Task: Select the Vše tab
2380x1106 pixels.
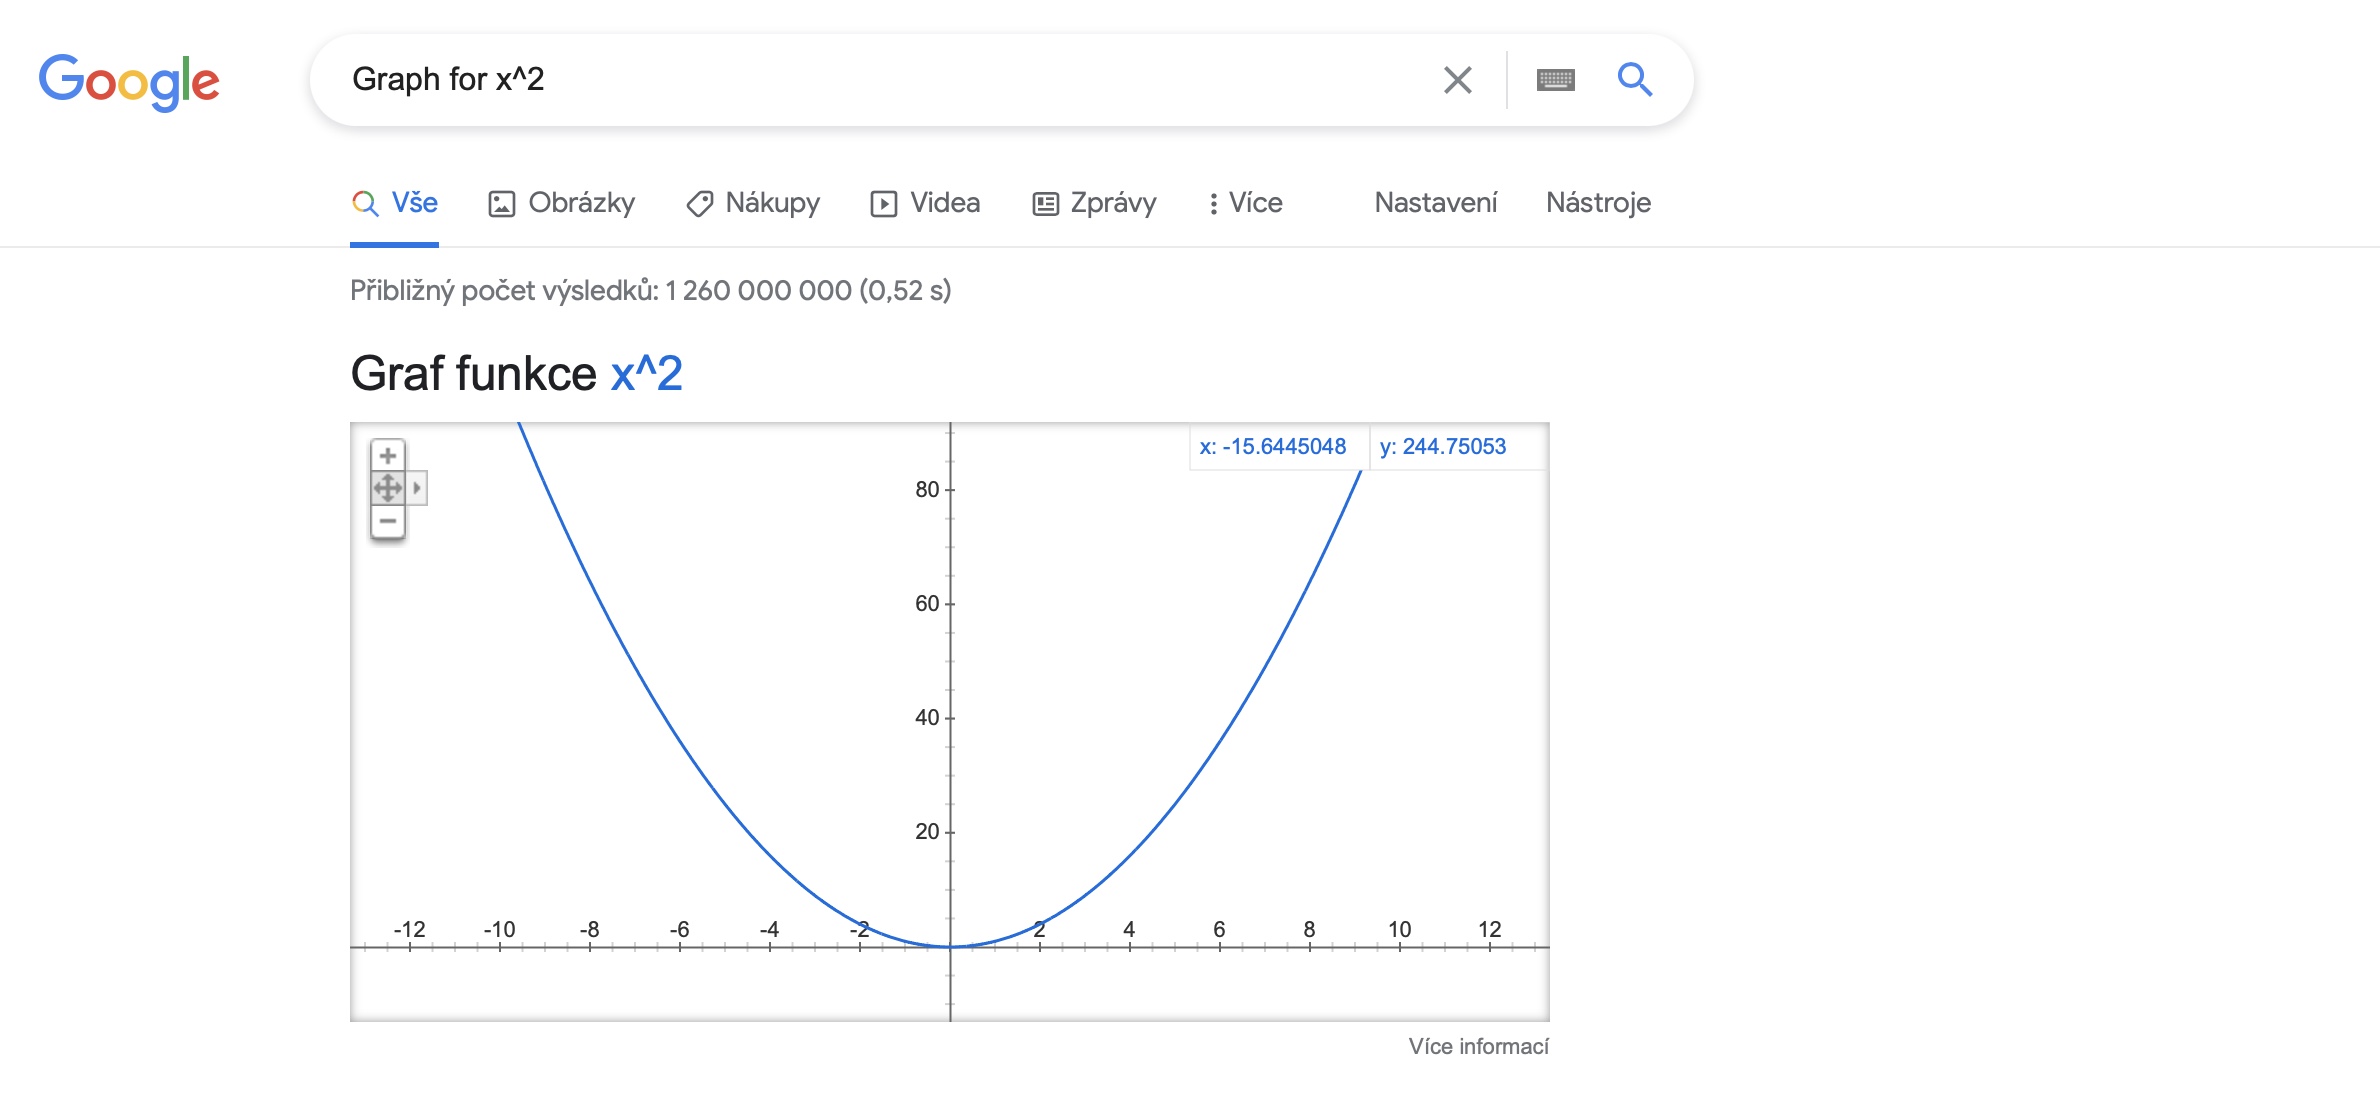Action: (x=394, y=203)
